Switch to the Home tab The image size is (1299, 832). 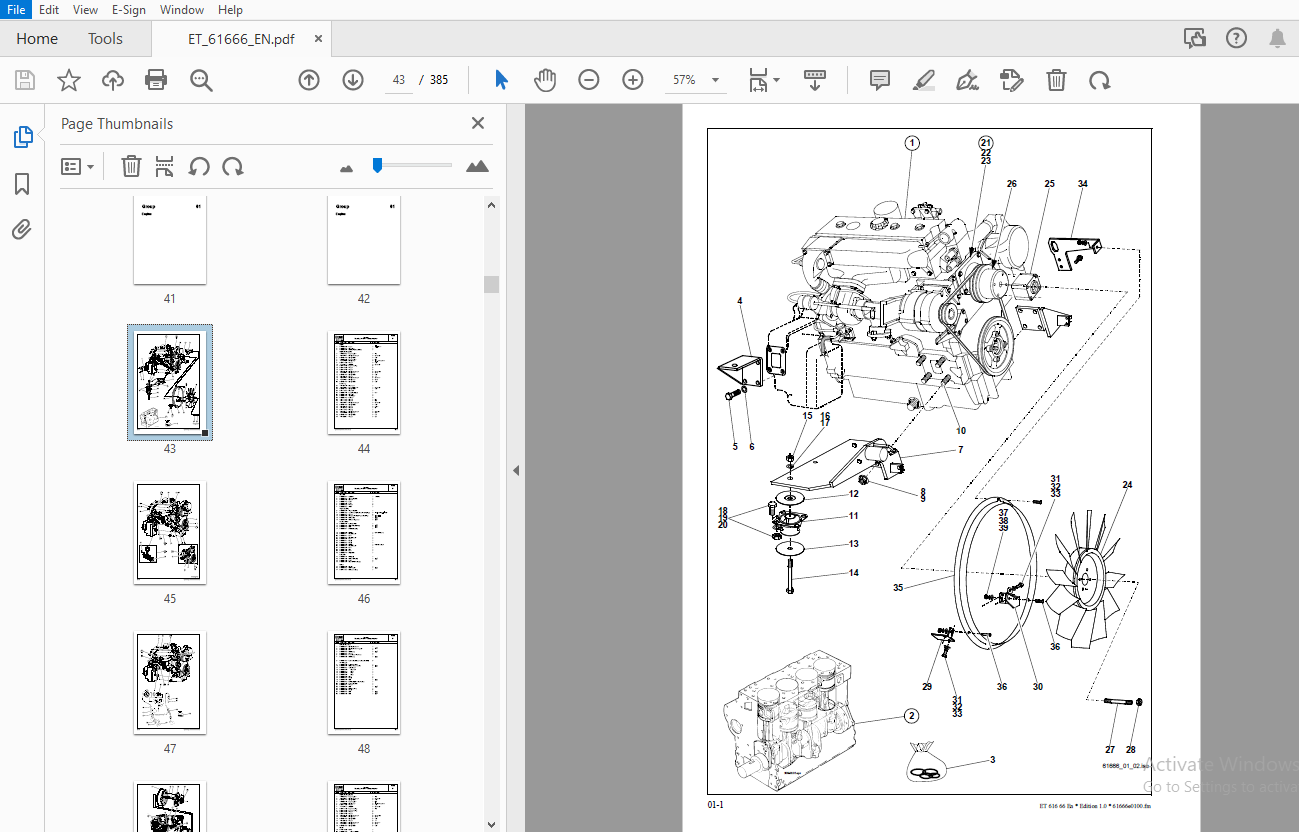37,38
